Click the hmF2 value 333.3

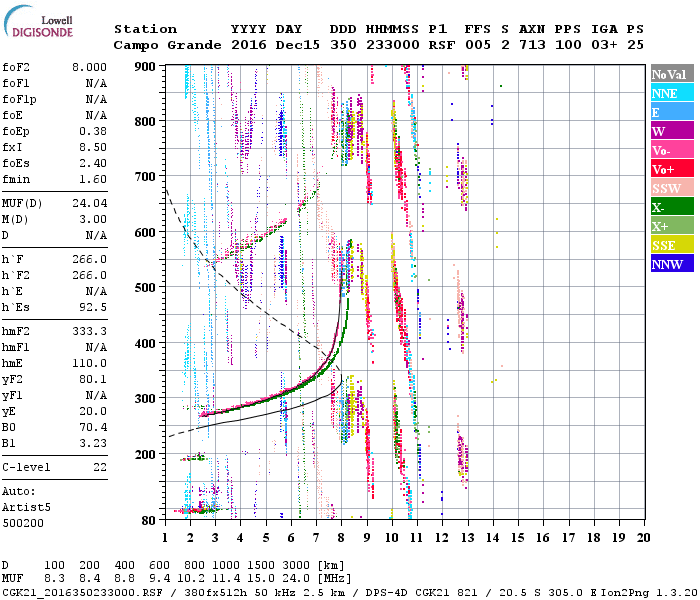tap(90, 332)
